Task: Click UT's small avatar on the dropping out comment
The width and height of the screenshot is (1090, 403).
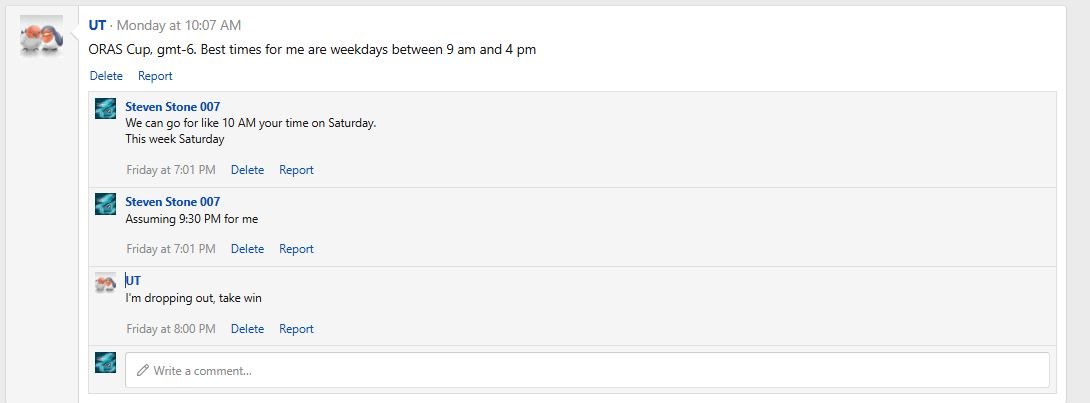Action: [105, 283]
